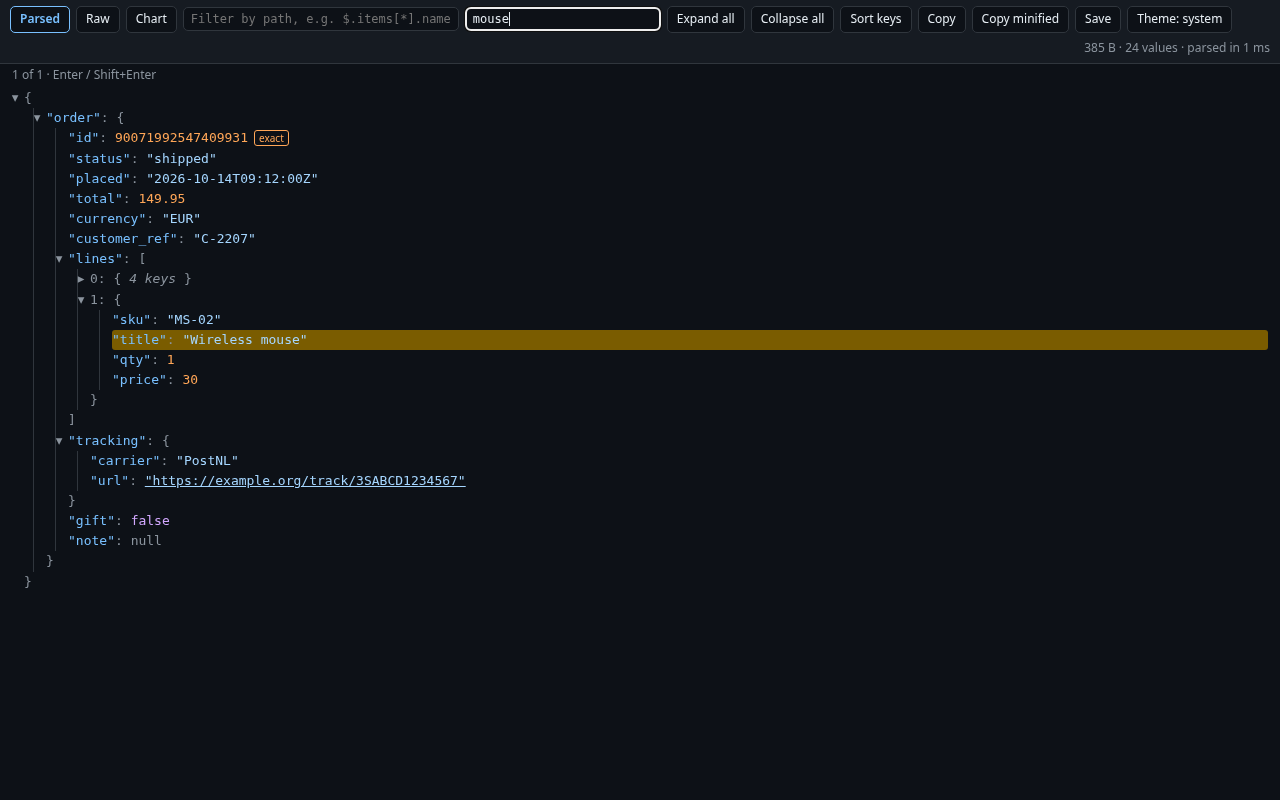Click Expand all button
The width and height of the screenshot is (1280, 800).
tap(706, 19)
